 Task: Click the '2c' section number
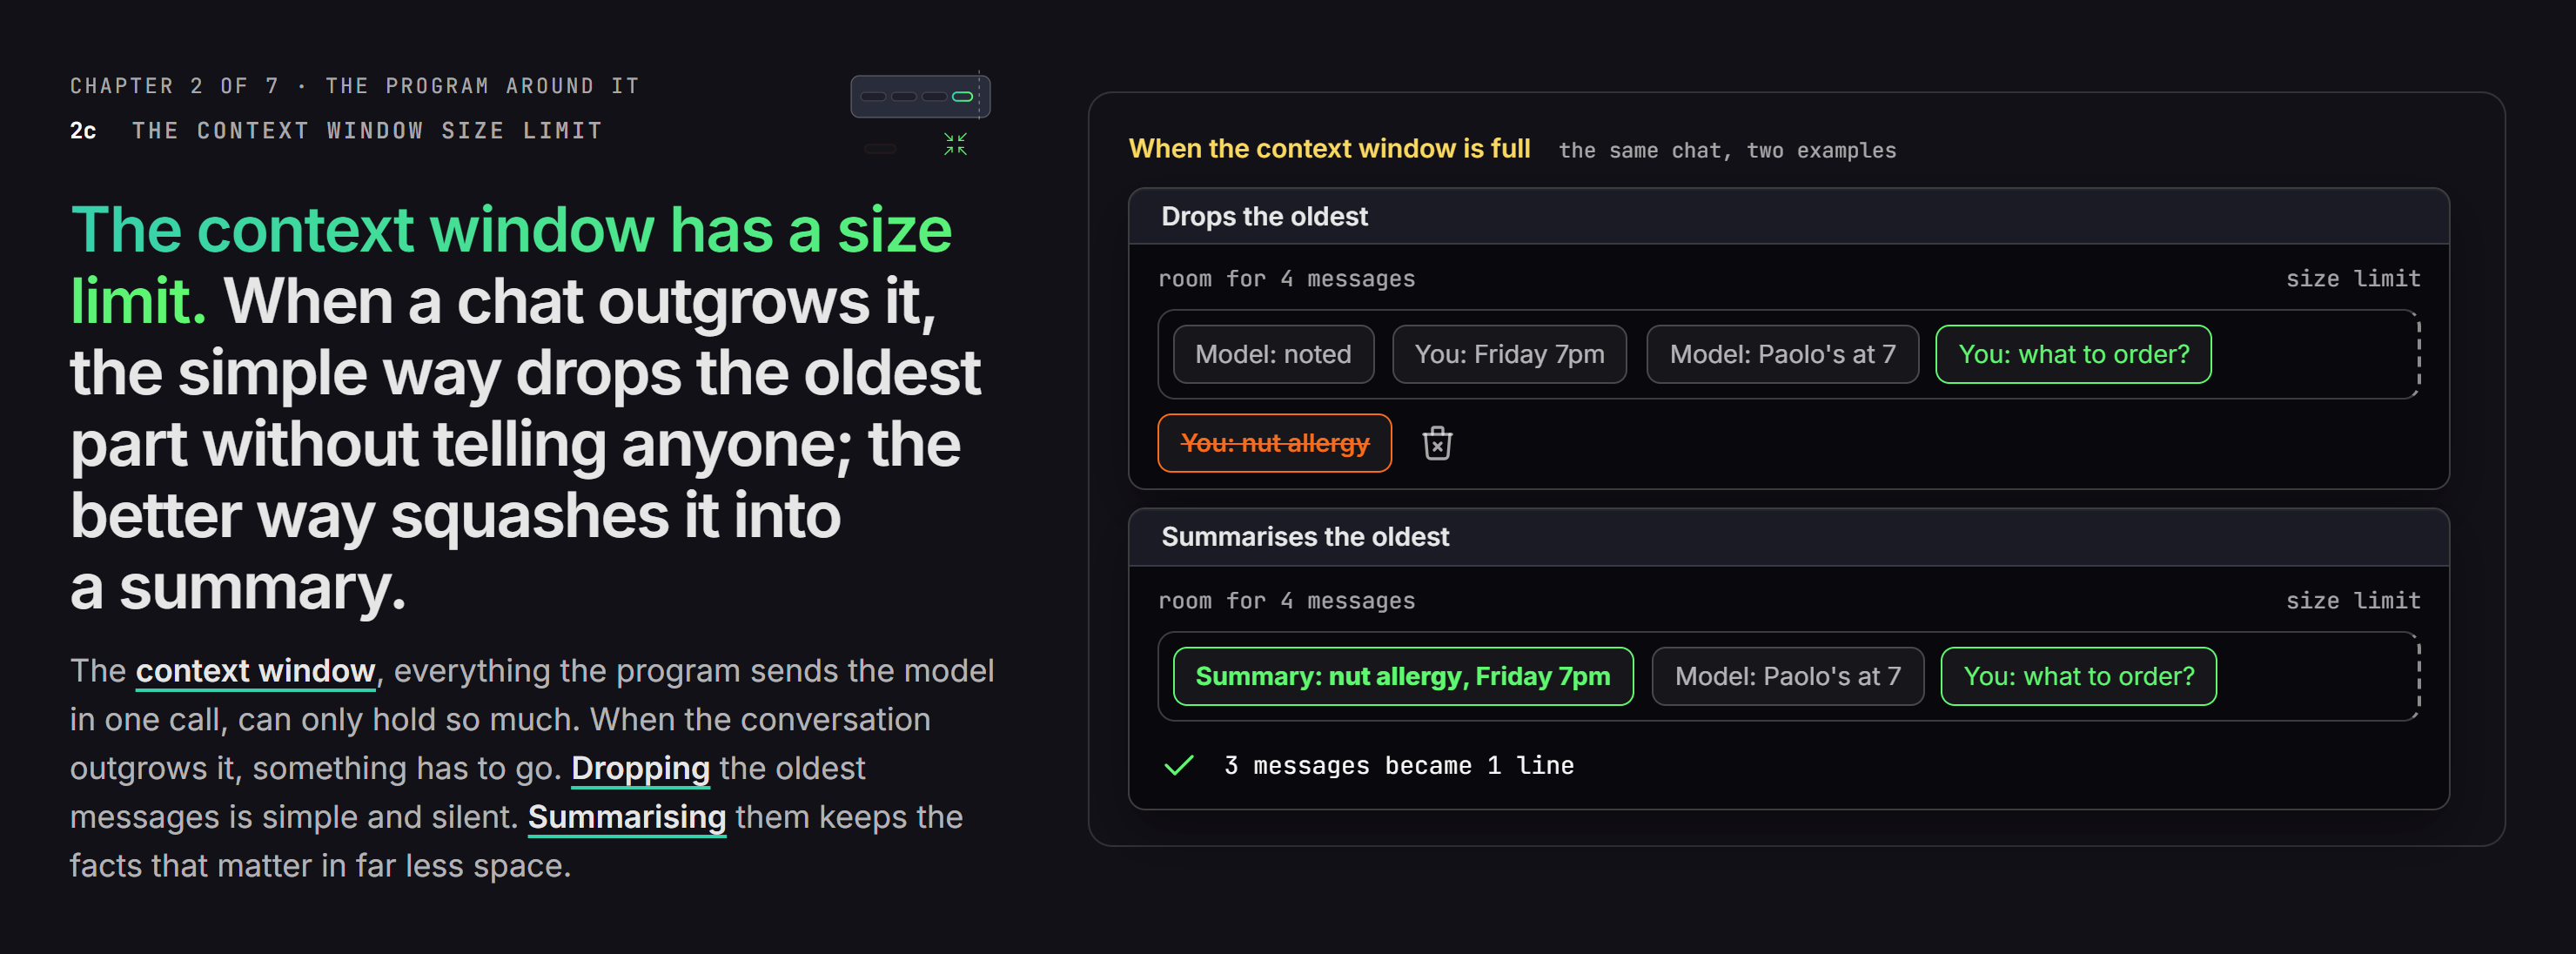83,131
